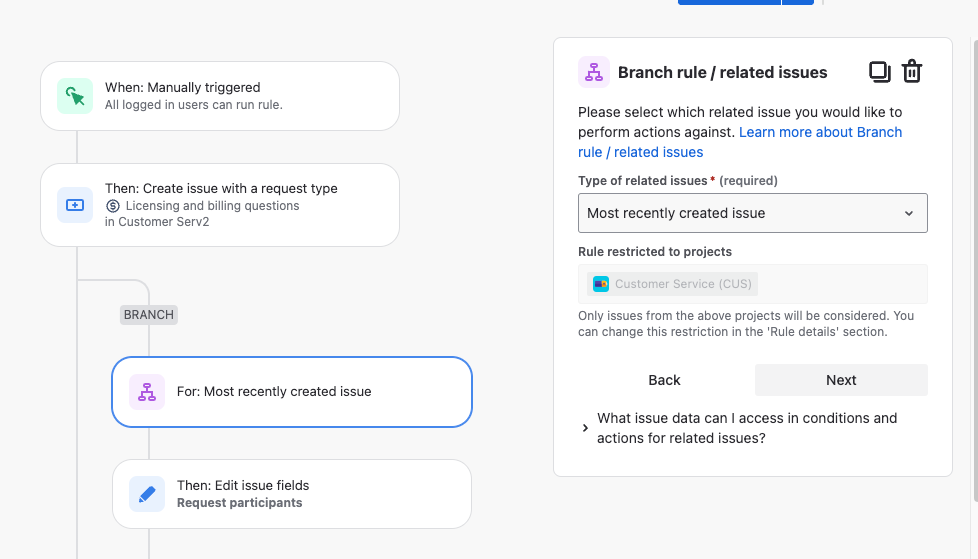Duplicate this component using the copy icon

coord(879,72)
